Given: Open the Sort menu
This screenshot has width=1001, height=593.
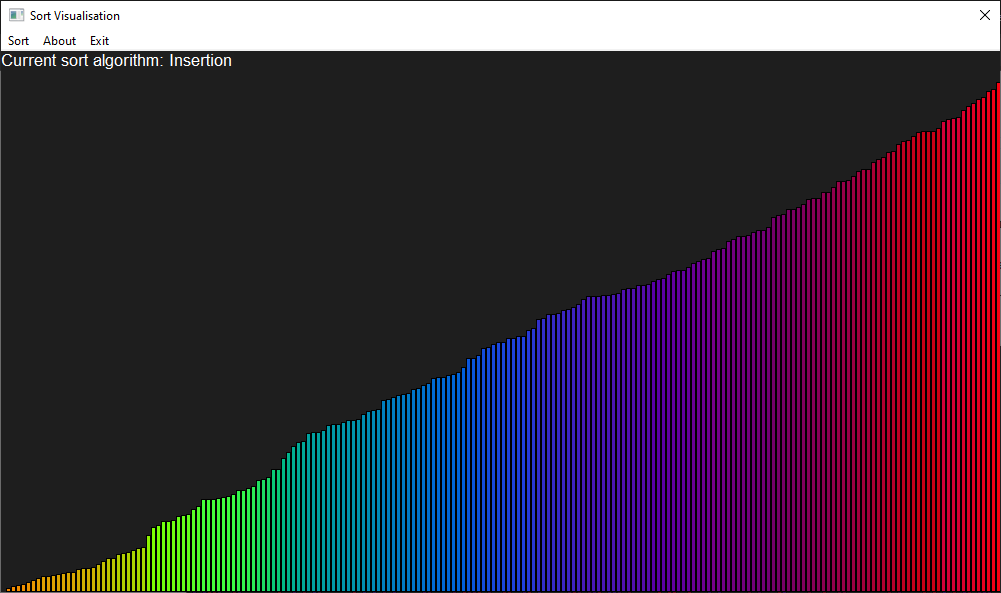Looking at the screenshot, I should (18, 41).
